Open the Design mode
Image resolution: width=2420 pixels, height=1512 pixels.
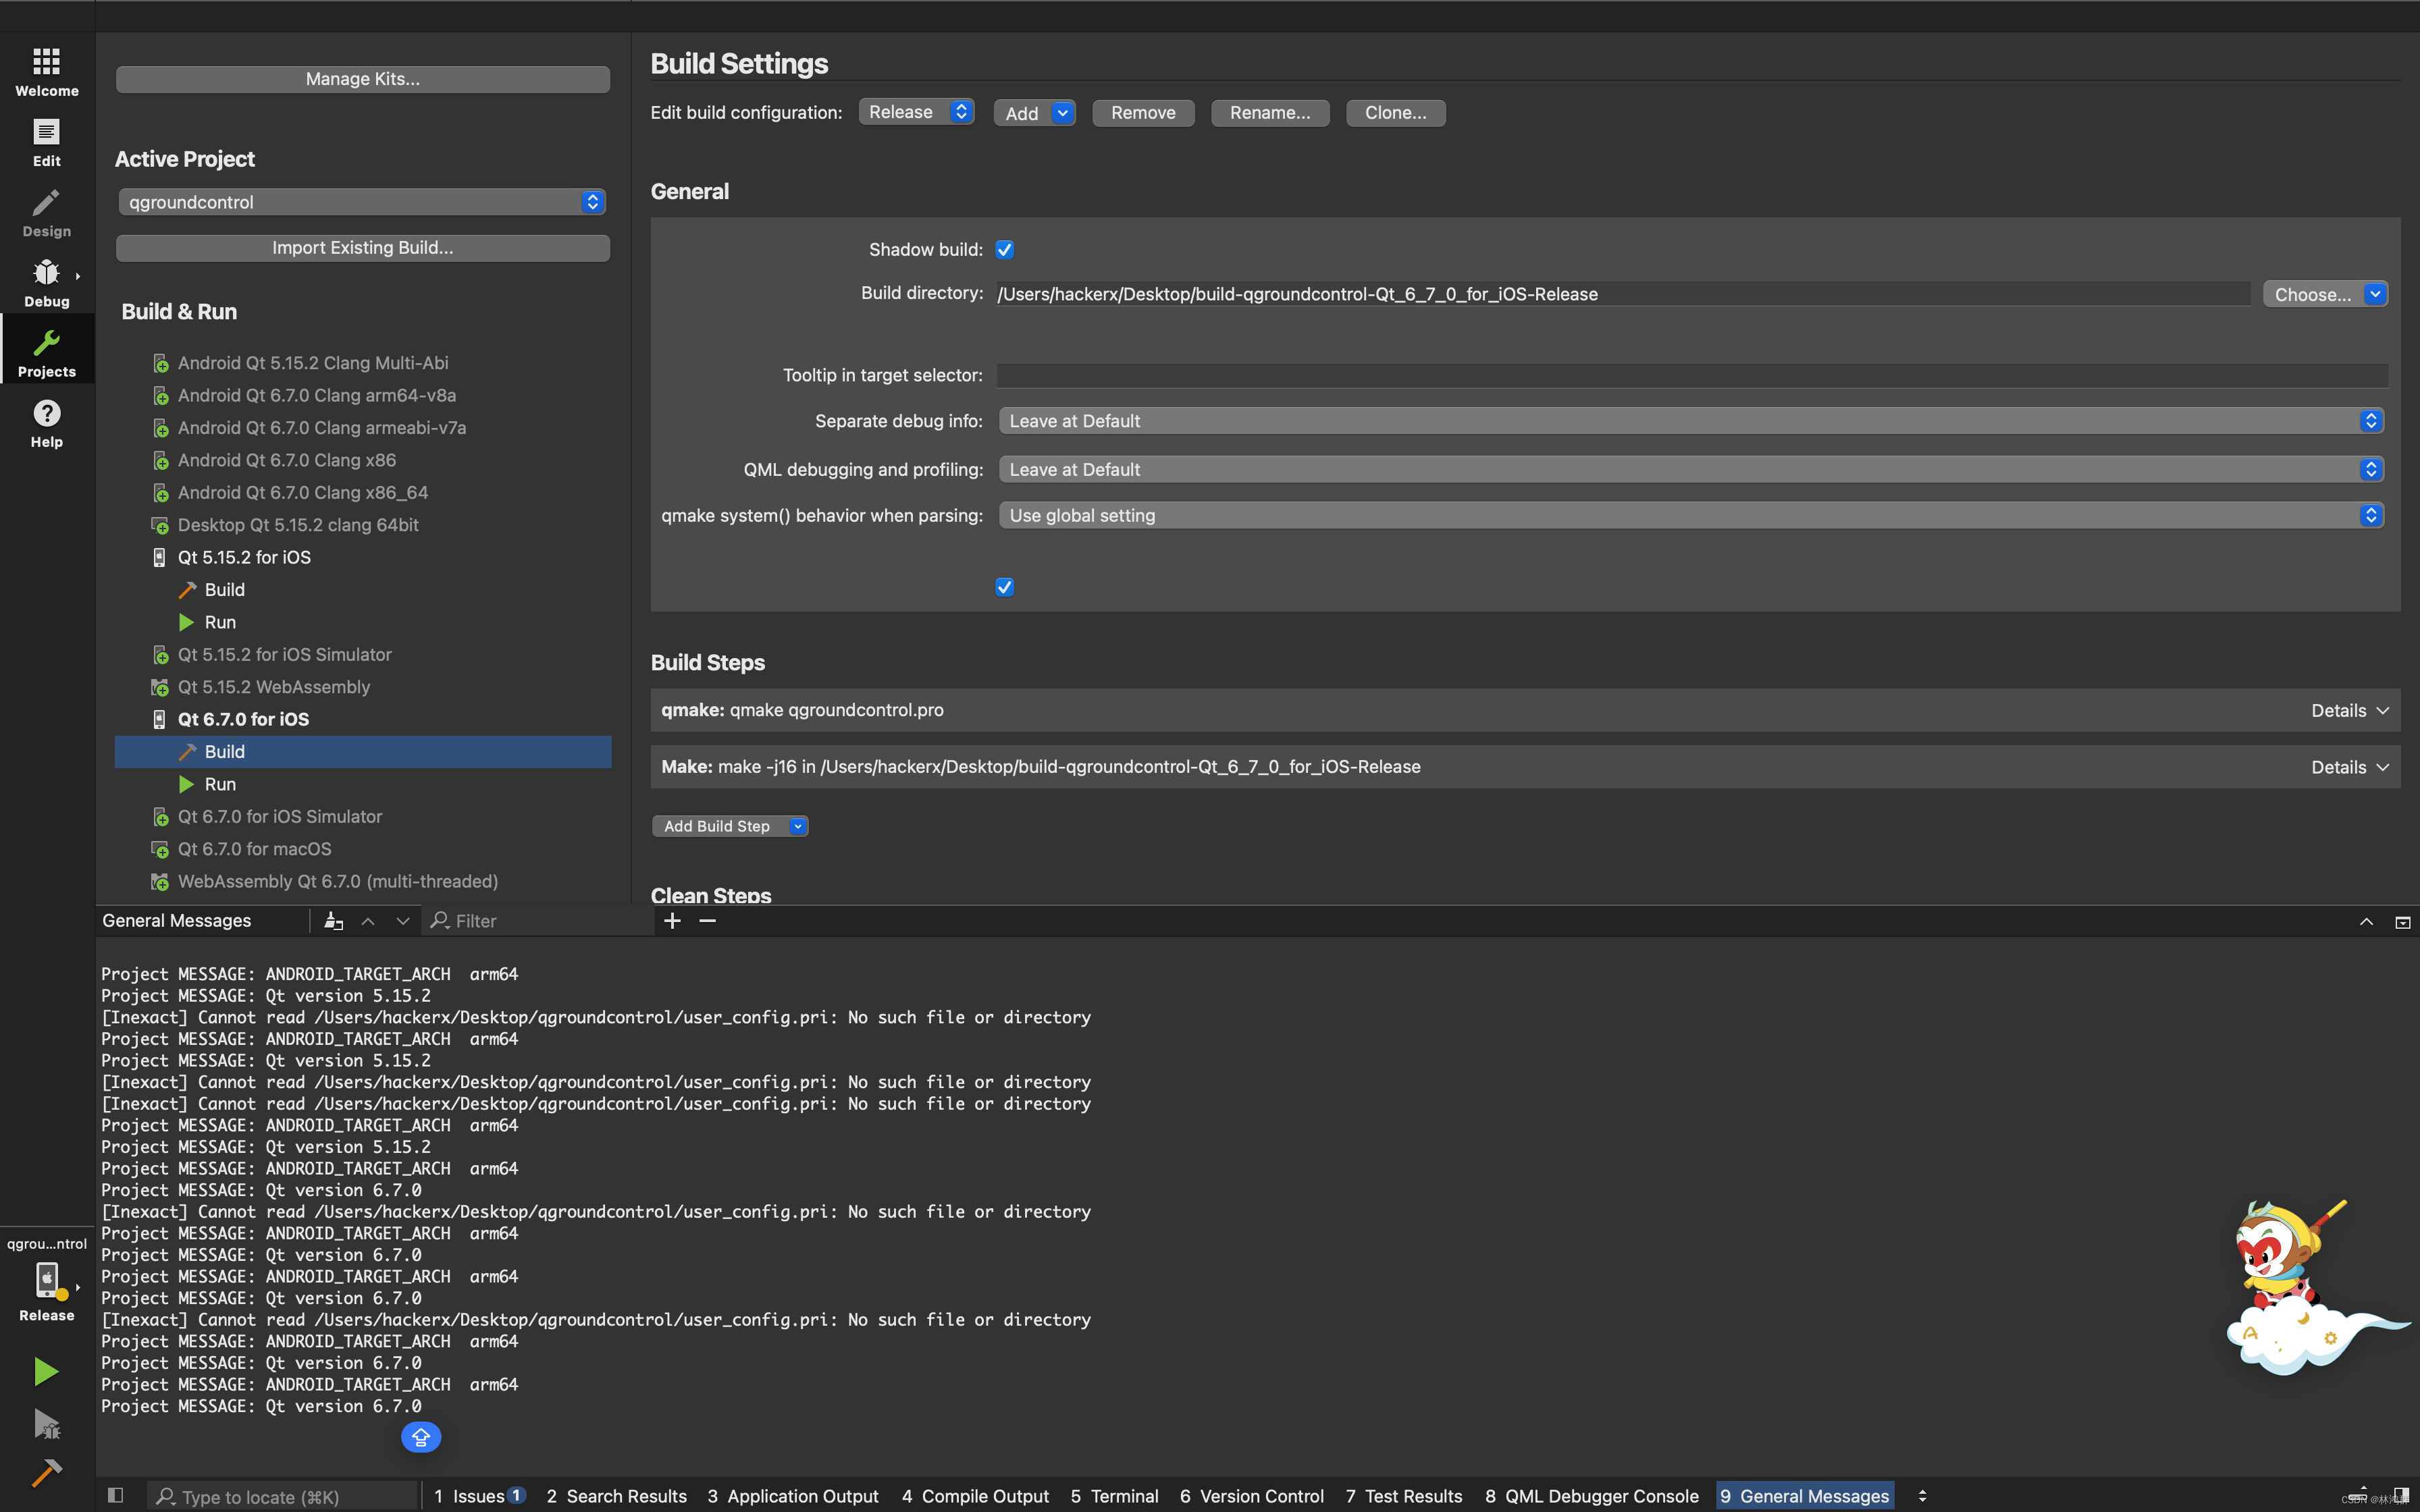pyautogui.click(x=47, y=212)
